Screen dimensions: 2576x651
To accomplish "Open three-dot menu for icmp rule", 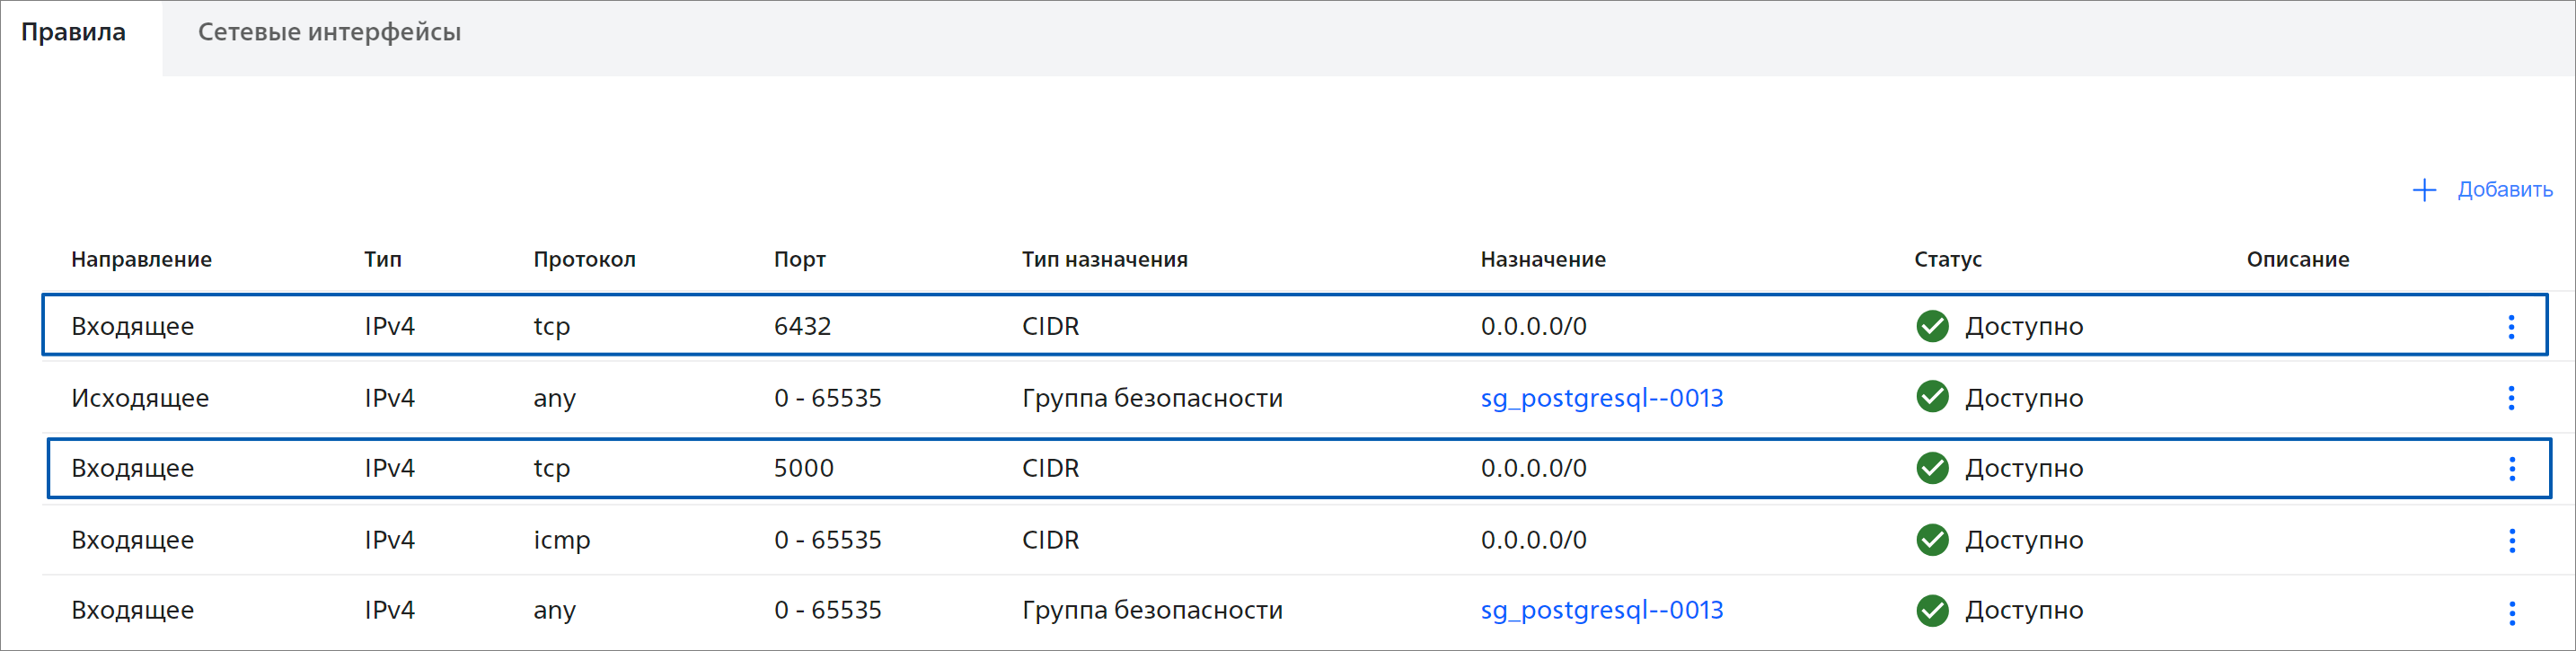I will 2511,541.
